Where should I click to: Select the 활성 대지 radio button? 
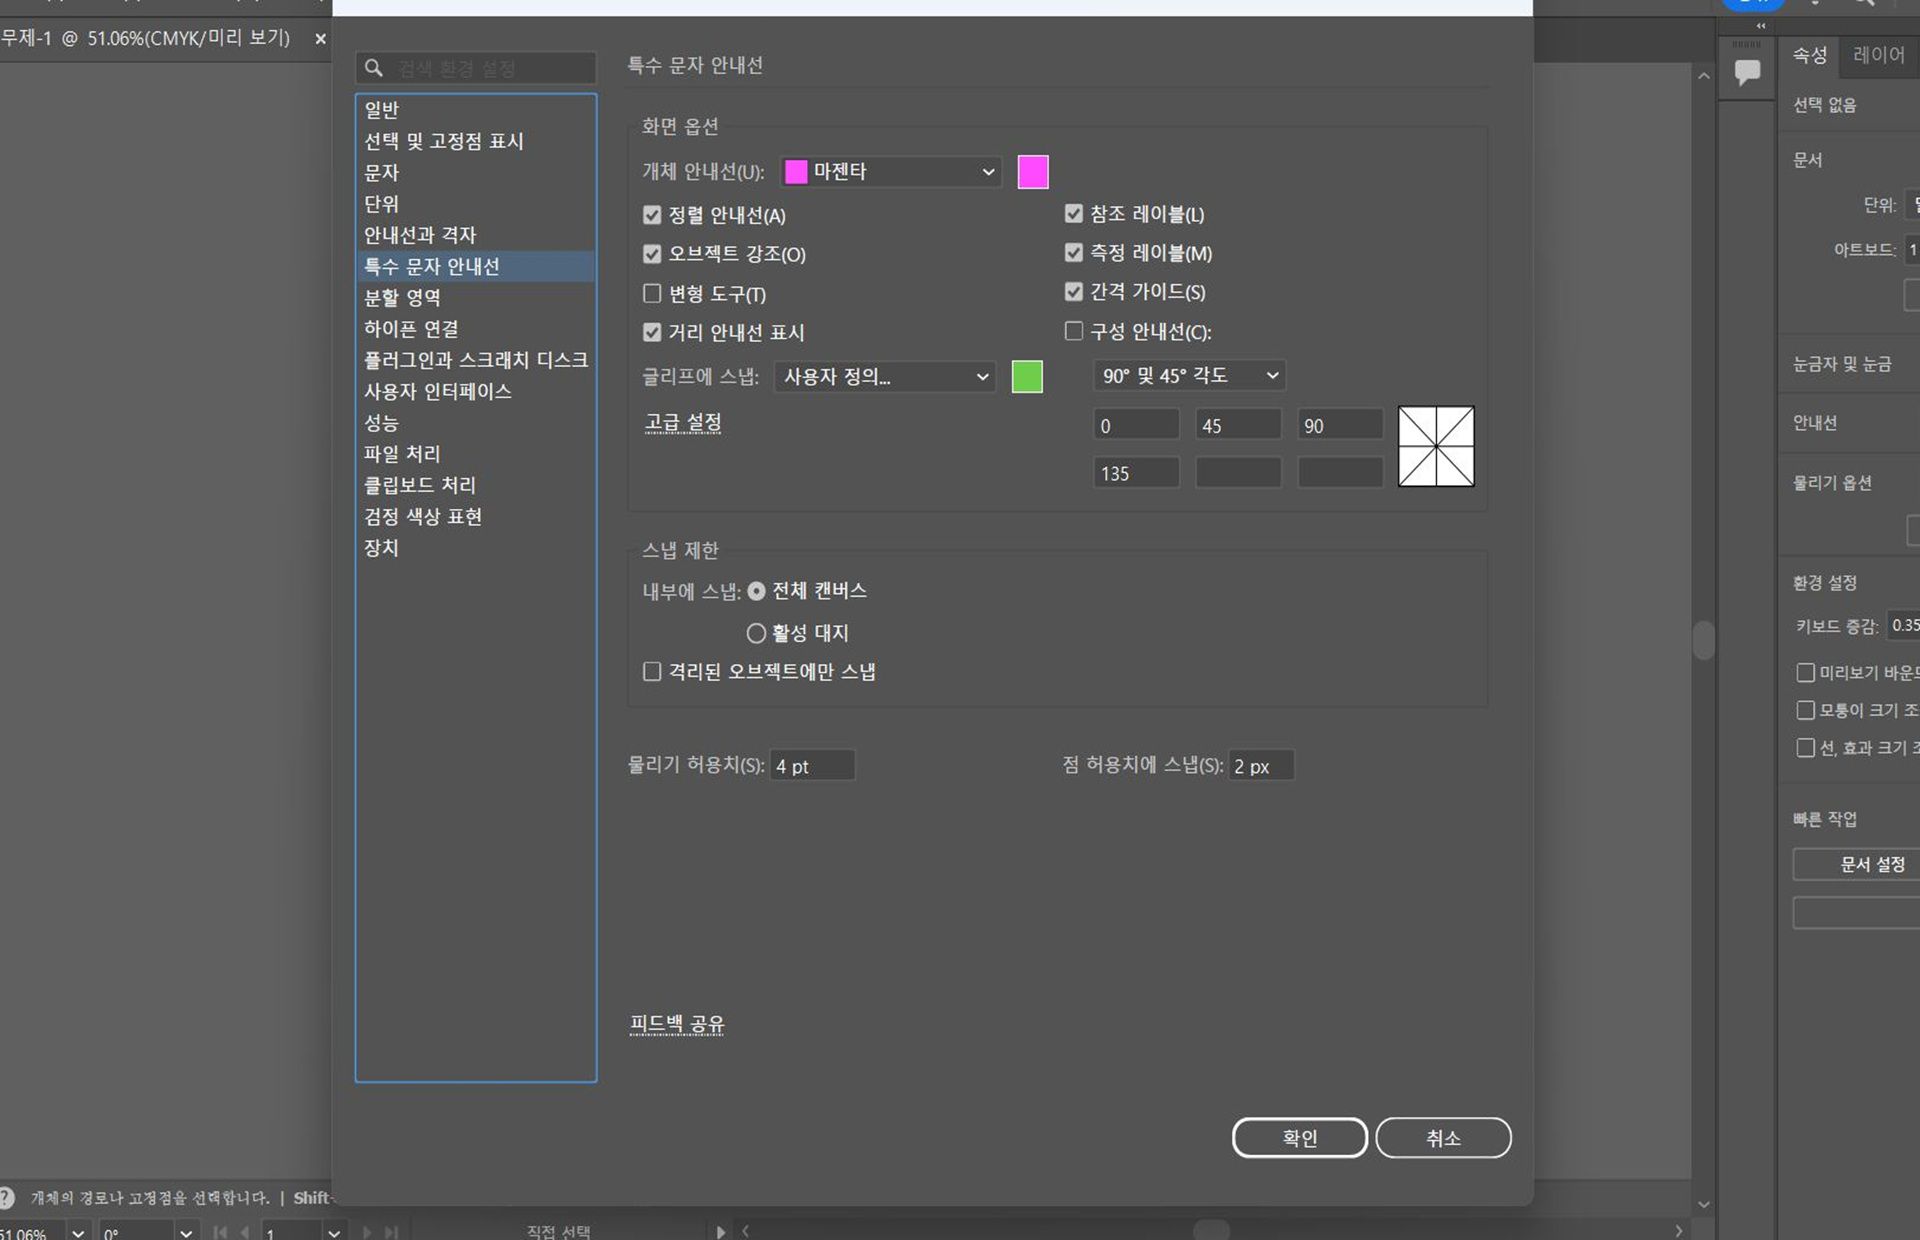(756, 633)
